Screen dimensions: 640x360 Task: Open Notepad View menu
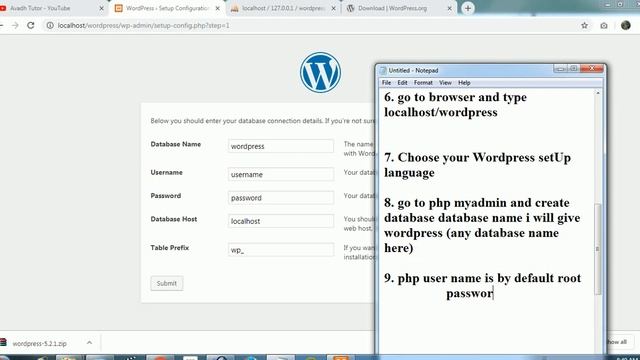pos(445,82)
